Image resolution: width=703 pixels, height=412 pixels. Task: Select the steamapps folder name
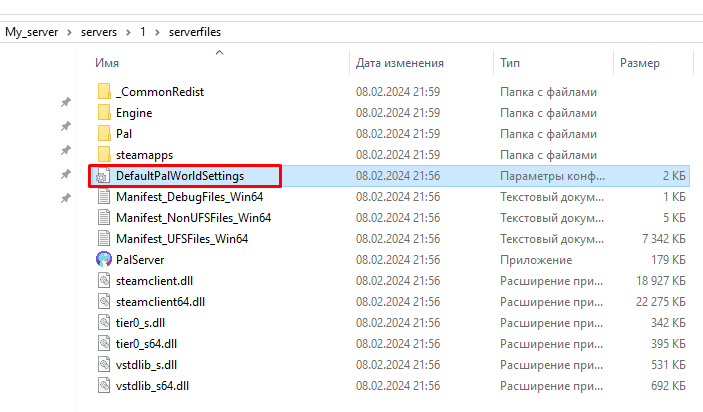(144, 155)
